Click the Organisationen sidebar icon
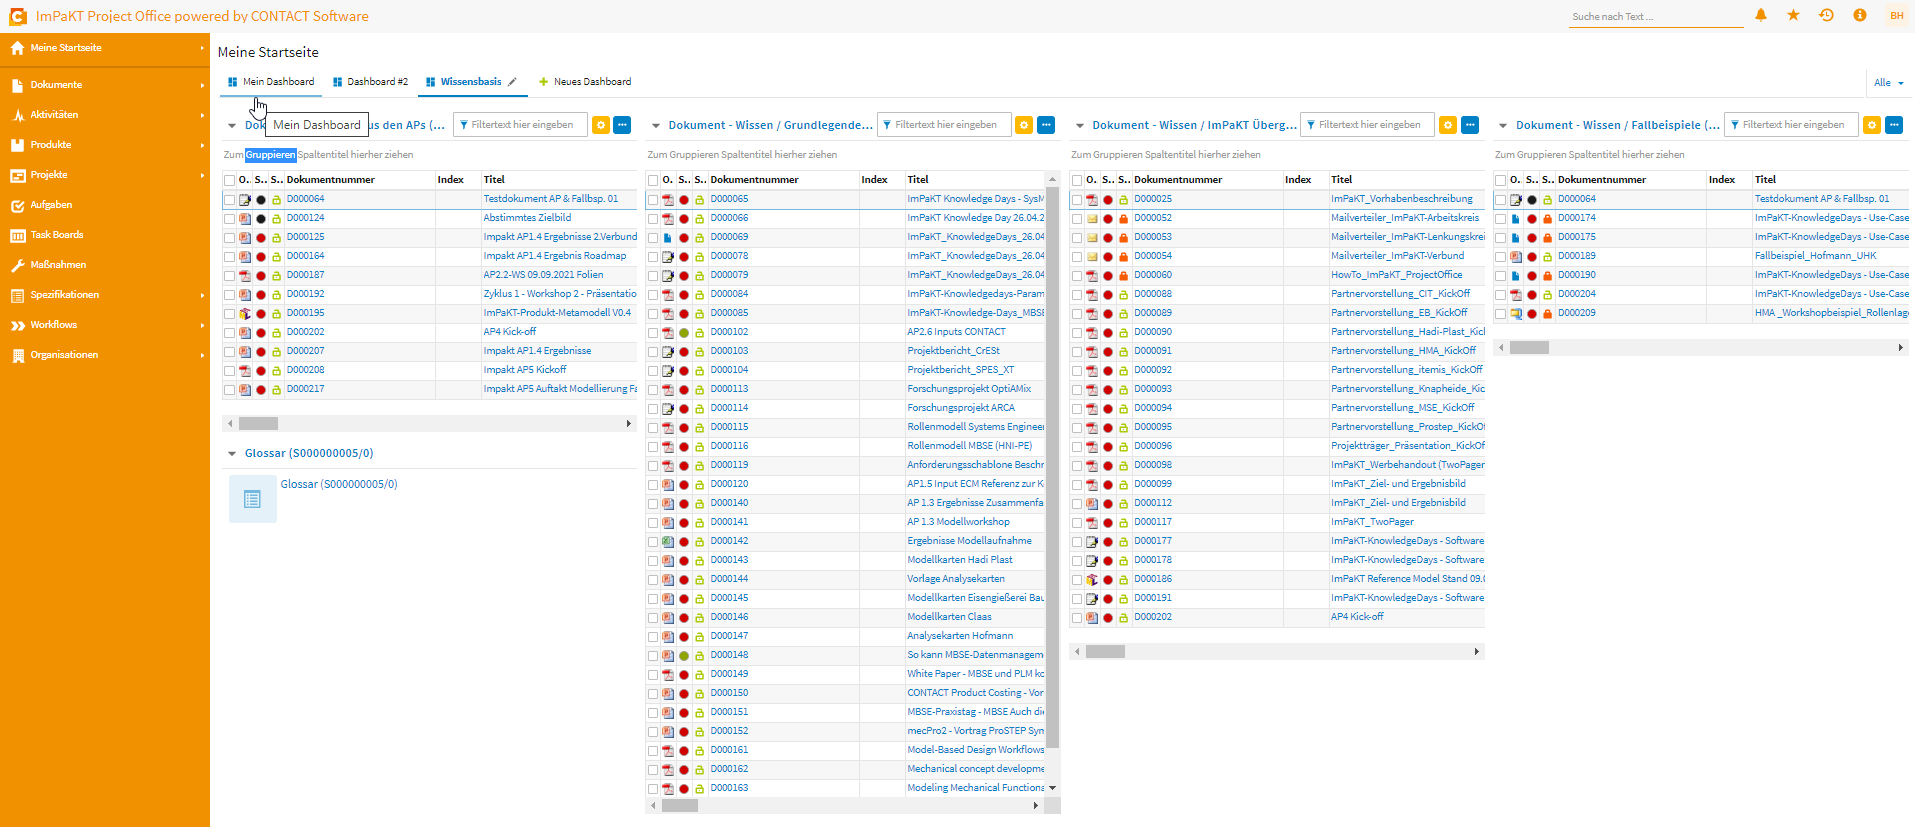 pyautogui.click(x=17, y=355)
